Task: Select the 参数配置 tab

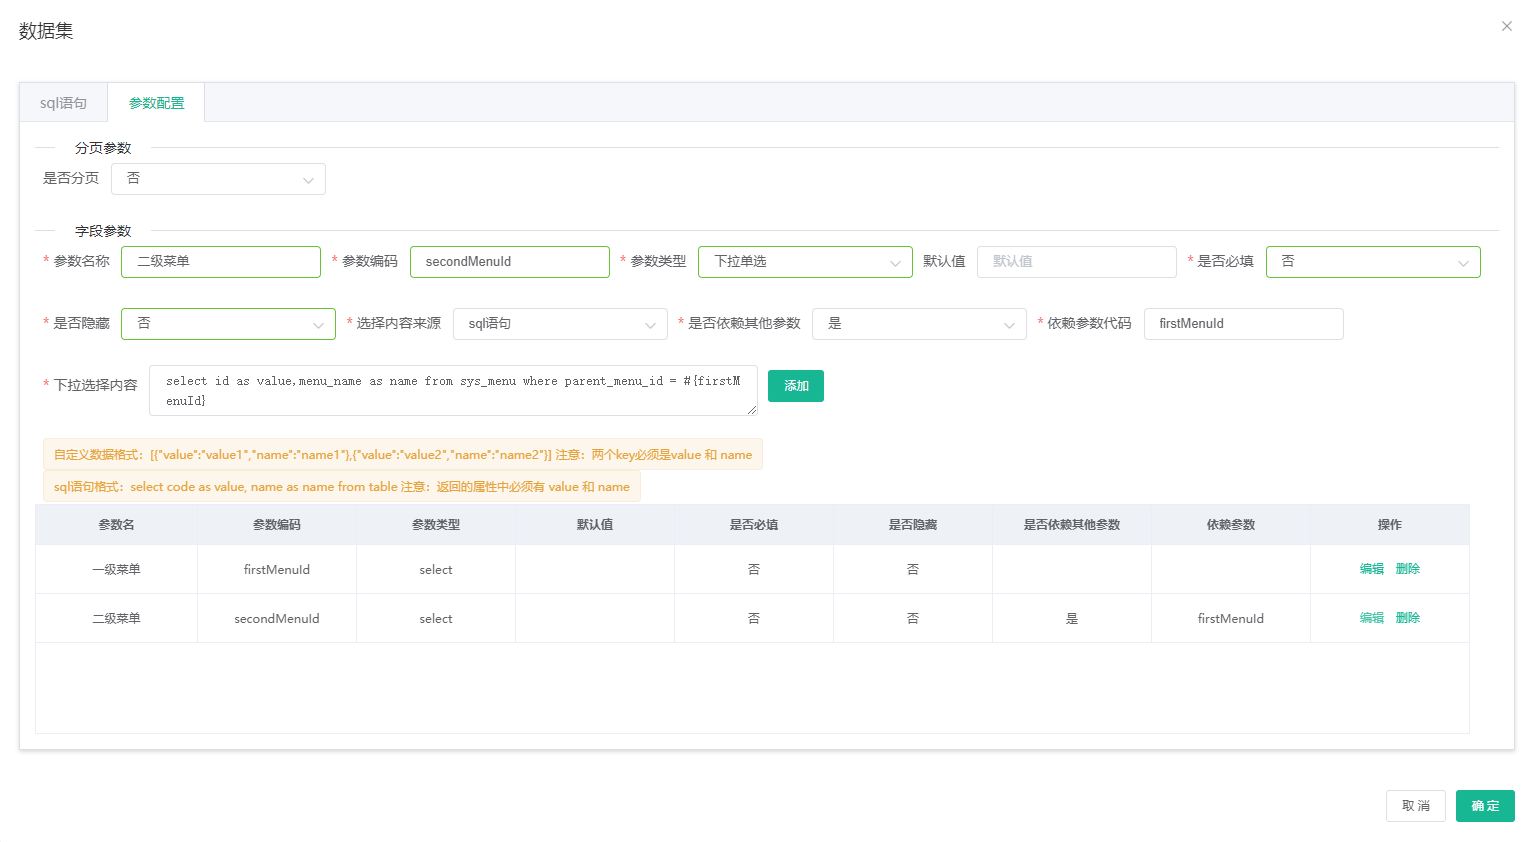Action: (156, 103)
